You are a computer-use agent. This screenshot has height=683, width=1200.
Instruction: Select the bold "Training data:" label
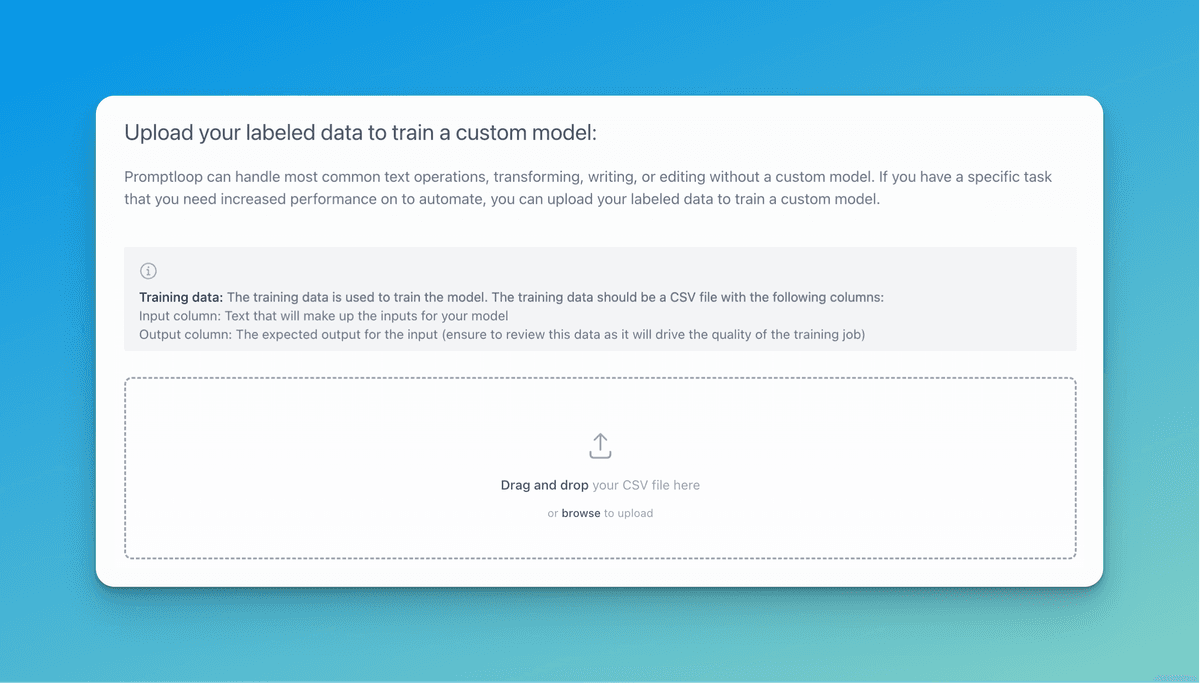click(181, 297)
